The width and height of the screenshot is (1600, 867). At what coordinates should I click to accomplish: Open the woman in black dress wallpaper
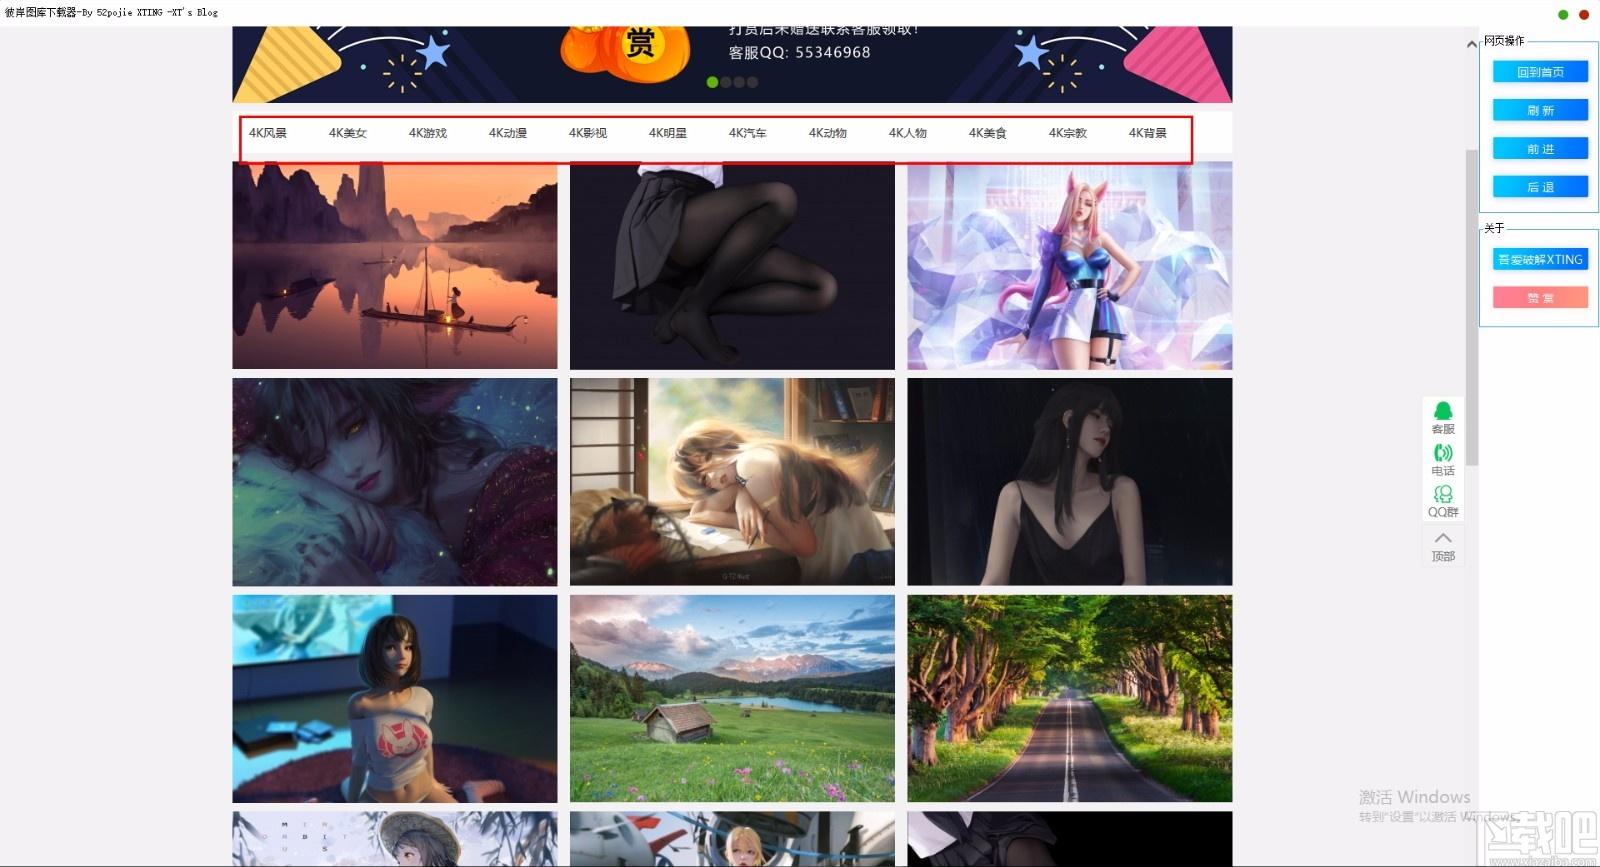[1070, 482]
